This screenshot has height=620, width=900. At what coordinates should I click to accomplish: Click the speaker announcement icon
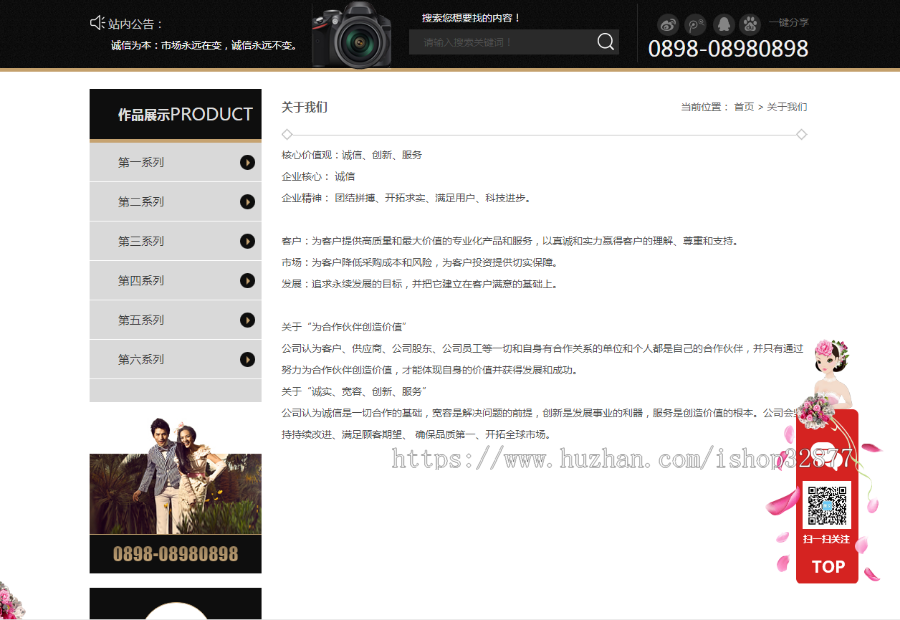pos(98,23)
